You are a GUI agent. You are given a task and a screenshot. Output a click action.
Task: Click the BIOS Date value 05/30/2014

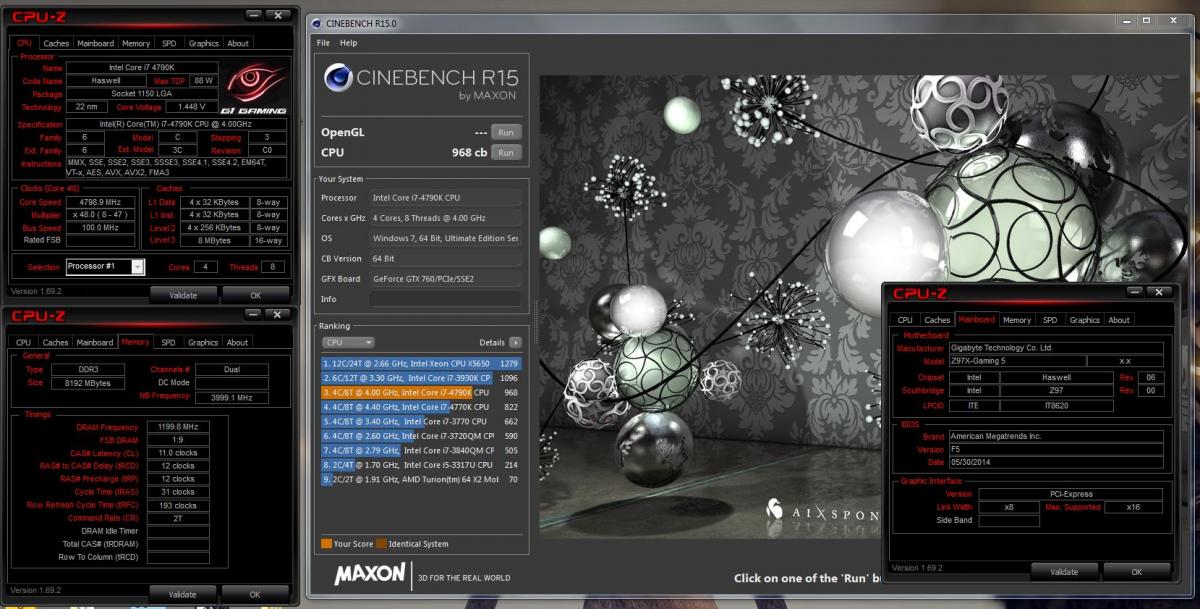click(1056, 461)
